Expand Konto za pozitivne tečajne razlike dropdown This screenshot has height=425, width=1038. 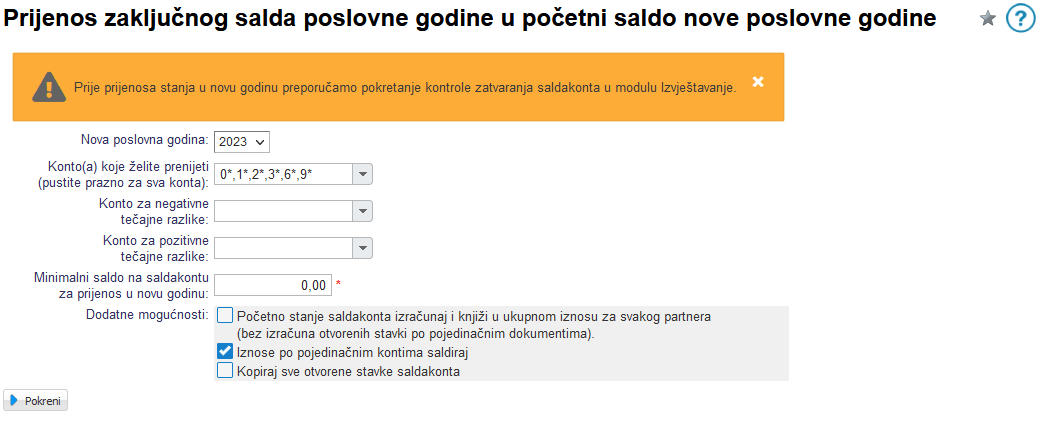[362, 246]
